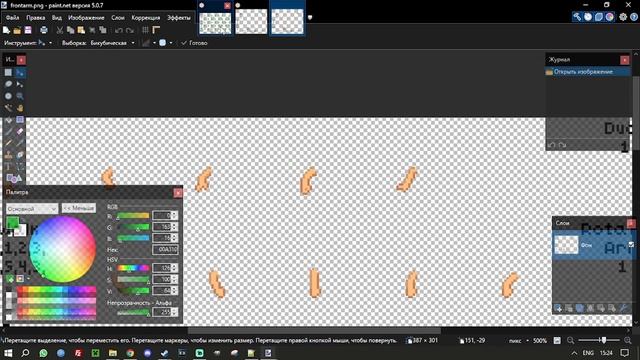
Task: Open the Вид menu
Action: click(x=56, y=18)
